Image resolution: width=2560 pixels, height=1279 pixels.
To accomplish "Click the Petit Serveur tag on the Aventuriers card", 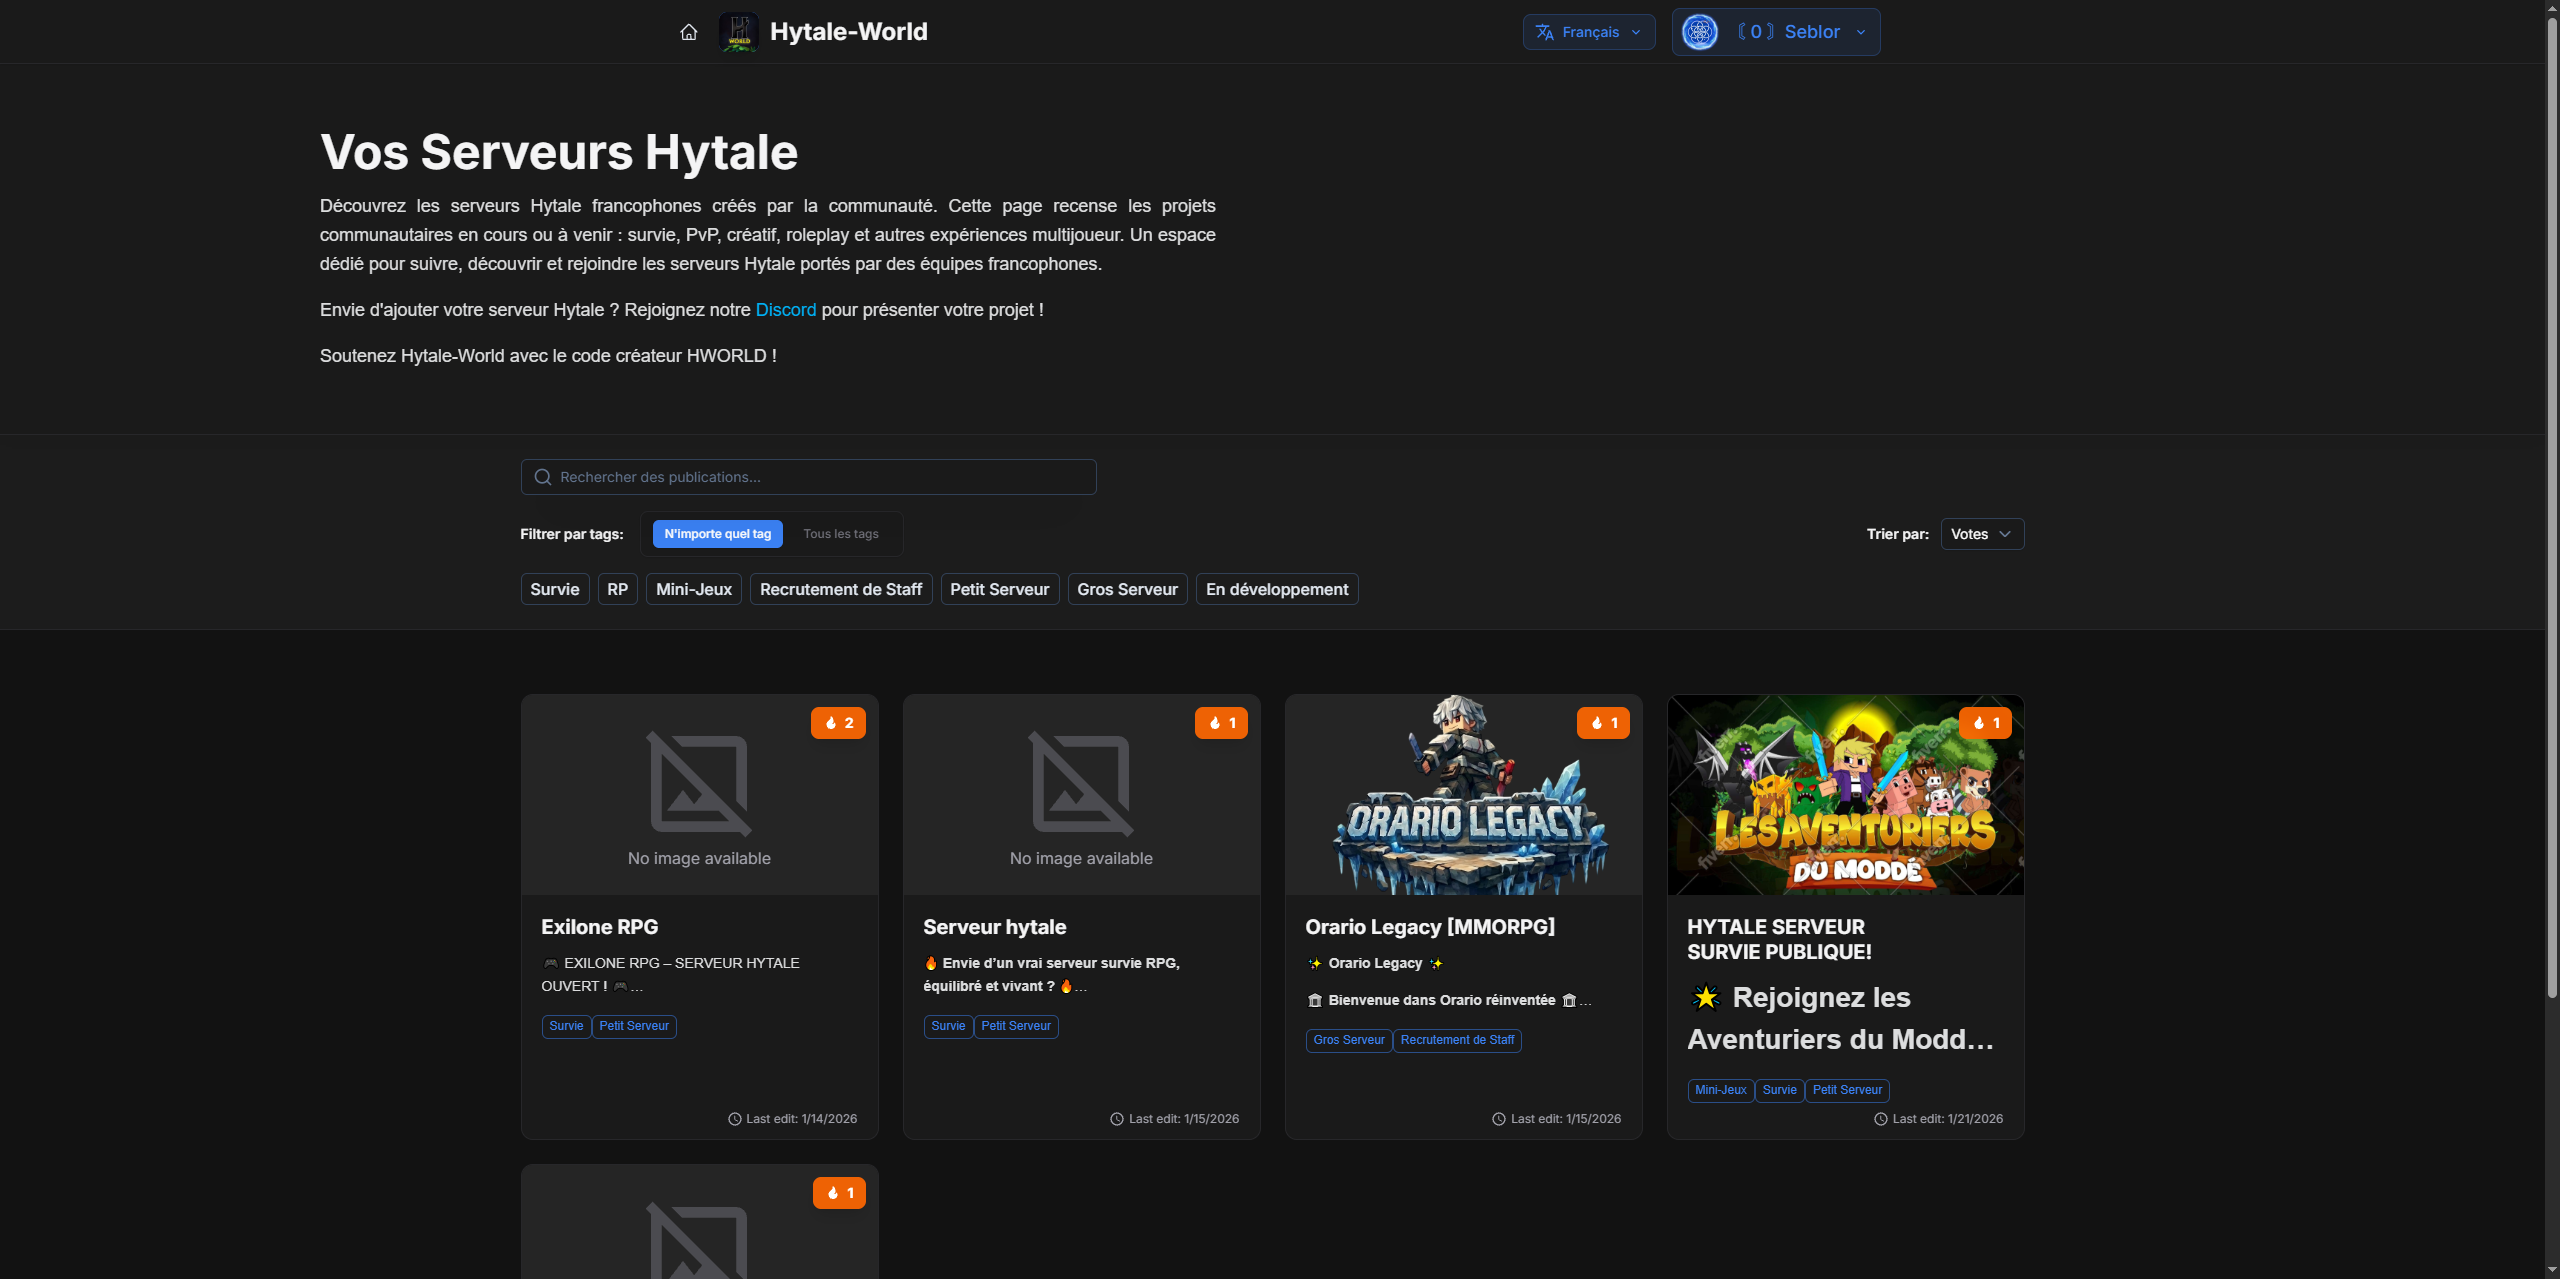I will [x=1847, y=1090].
